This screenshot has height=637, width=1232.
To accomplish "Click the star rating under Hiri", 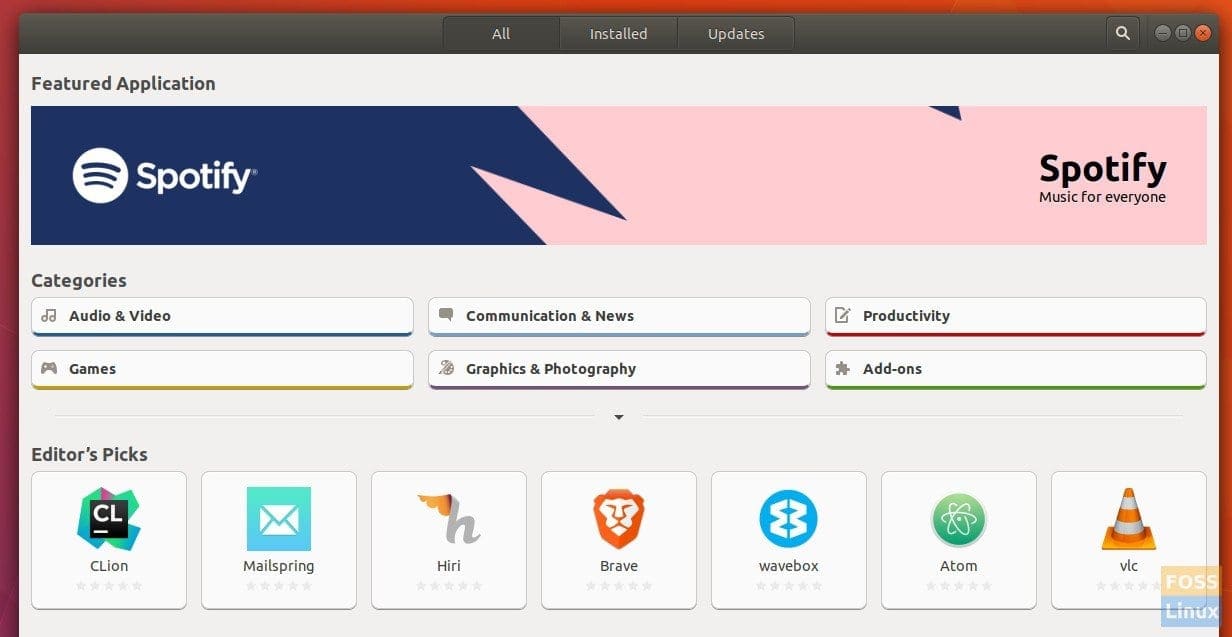I will pyautogui.click(x=449, y=586).
